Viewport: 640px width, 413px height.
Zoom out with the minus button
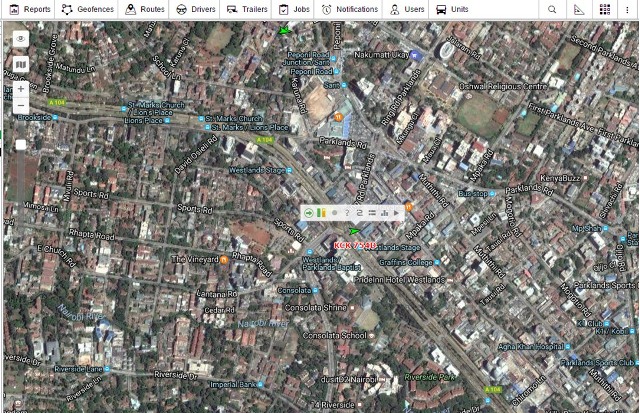tap(21, 105)
